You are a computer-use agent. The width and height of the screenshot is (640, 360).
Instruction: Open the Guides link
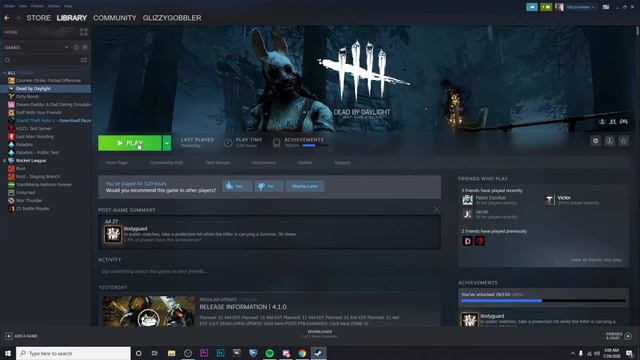point(305,162)
